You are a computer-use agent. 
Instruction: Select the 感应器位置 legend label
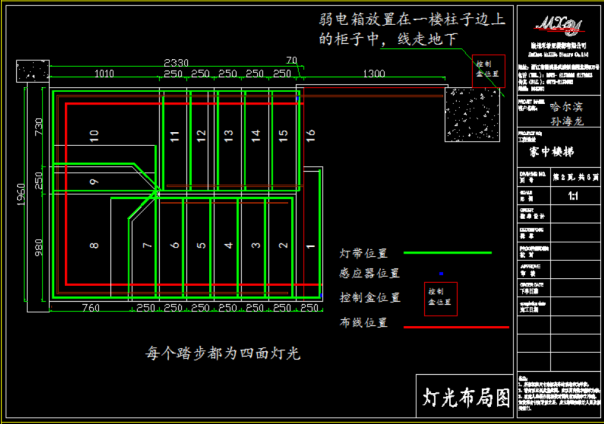pos(369,273)
